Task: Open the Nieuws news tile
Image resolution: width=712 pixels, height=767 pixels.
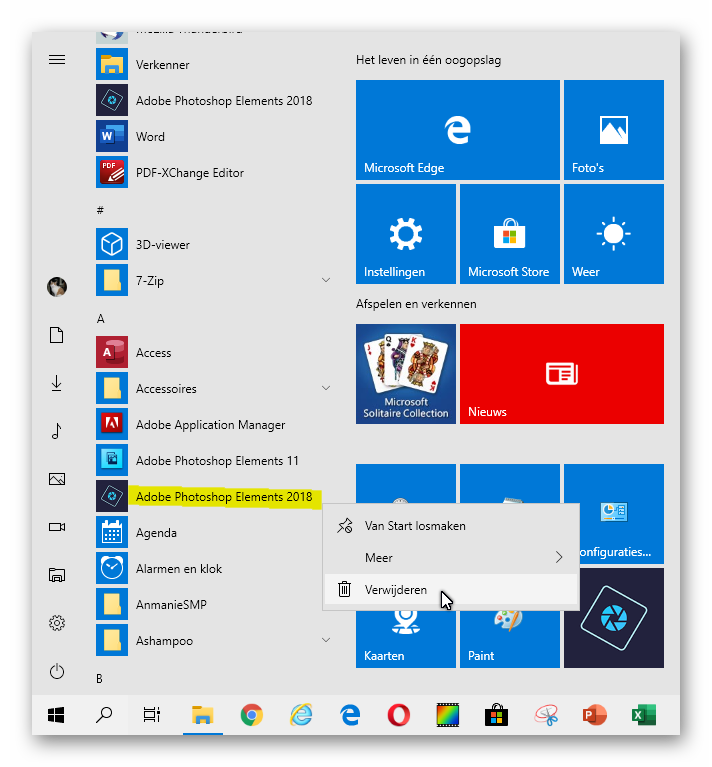Action: (x=561, y=374)
